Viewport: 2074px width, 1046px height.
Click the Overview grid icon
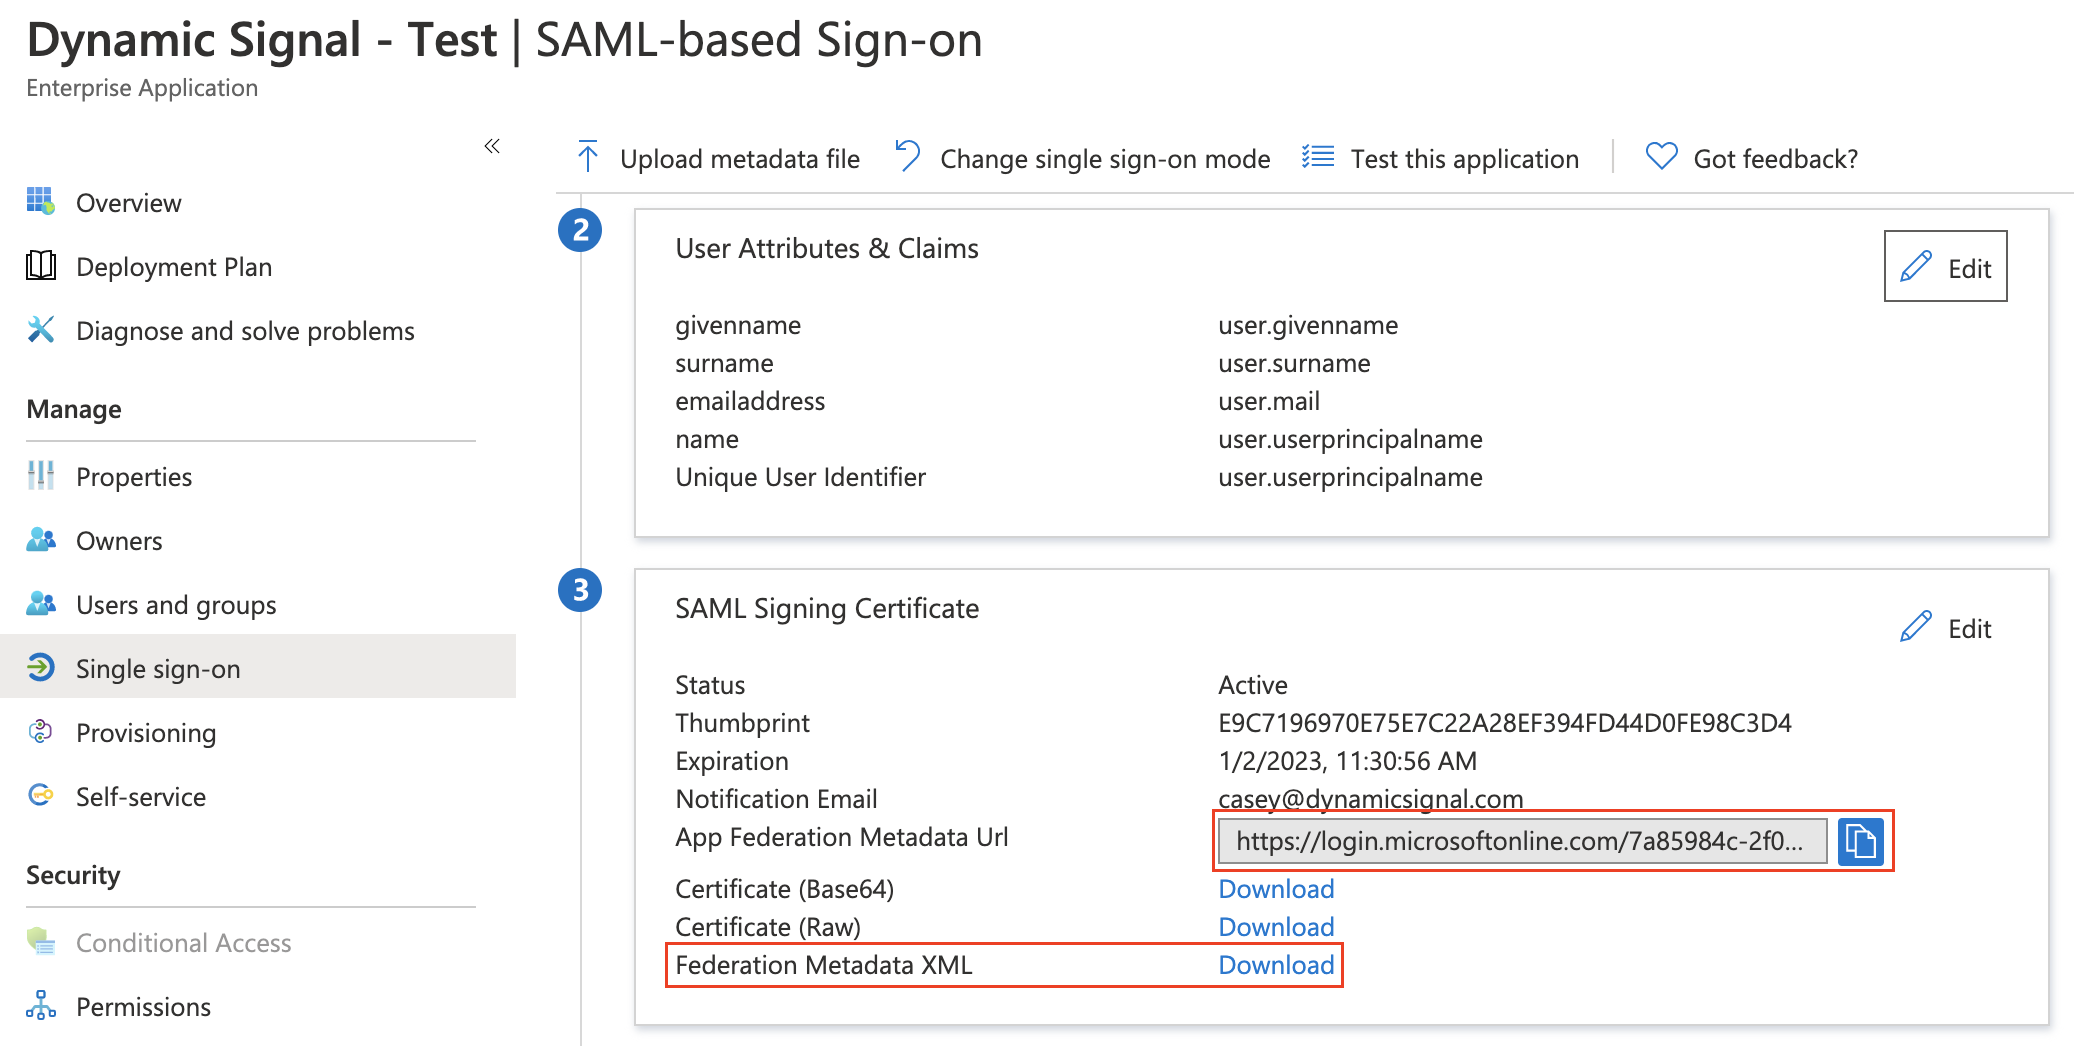41,201
